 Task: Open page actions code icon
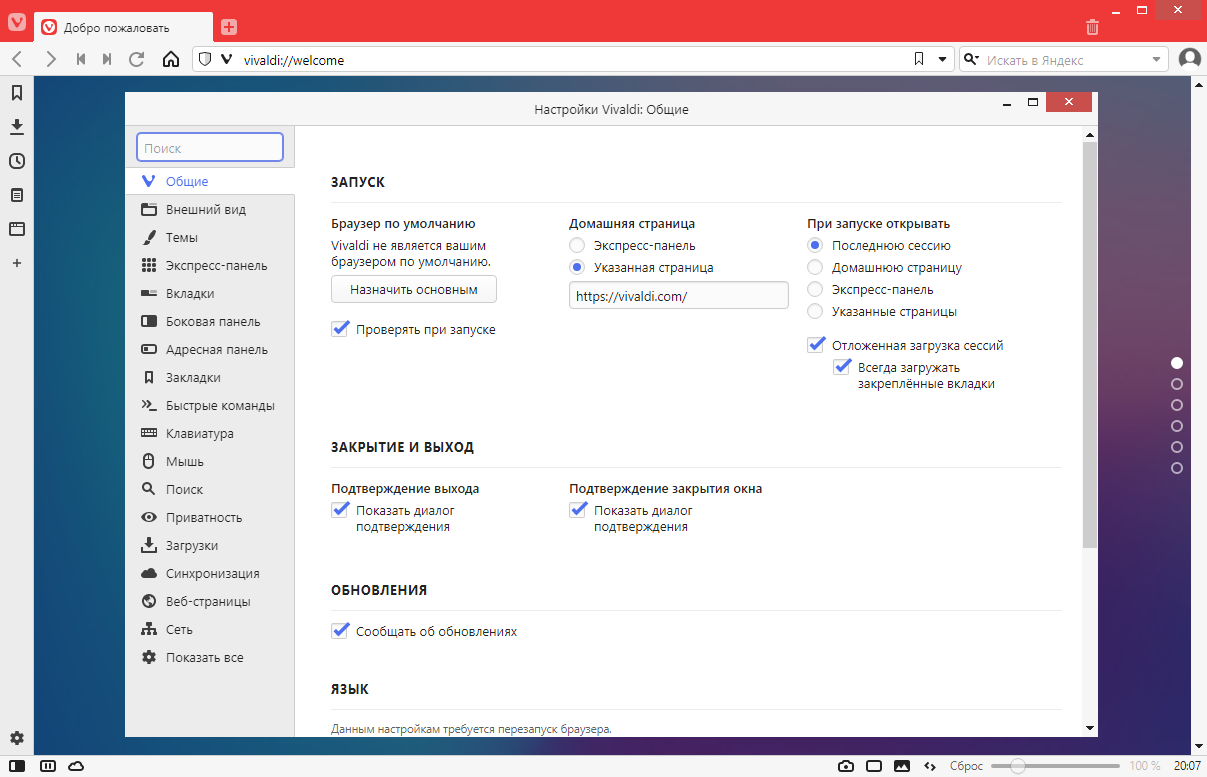coord(930,766)
